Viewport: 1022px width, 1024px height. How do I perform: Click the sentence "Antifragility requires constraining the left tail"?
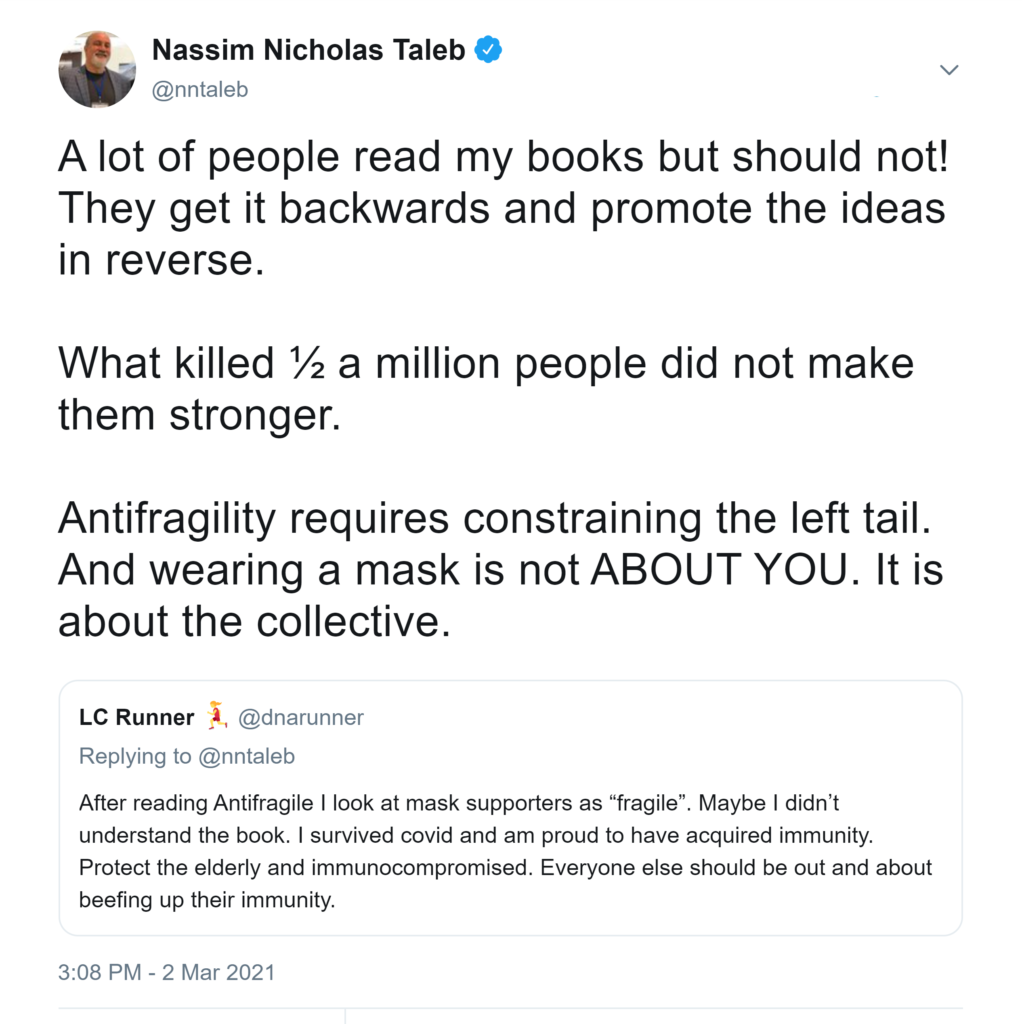pyautogui.click(x=498, y=518)
